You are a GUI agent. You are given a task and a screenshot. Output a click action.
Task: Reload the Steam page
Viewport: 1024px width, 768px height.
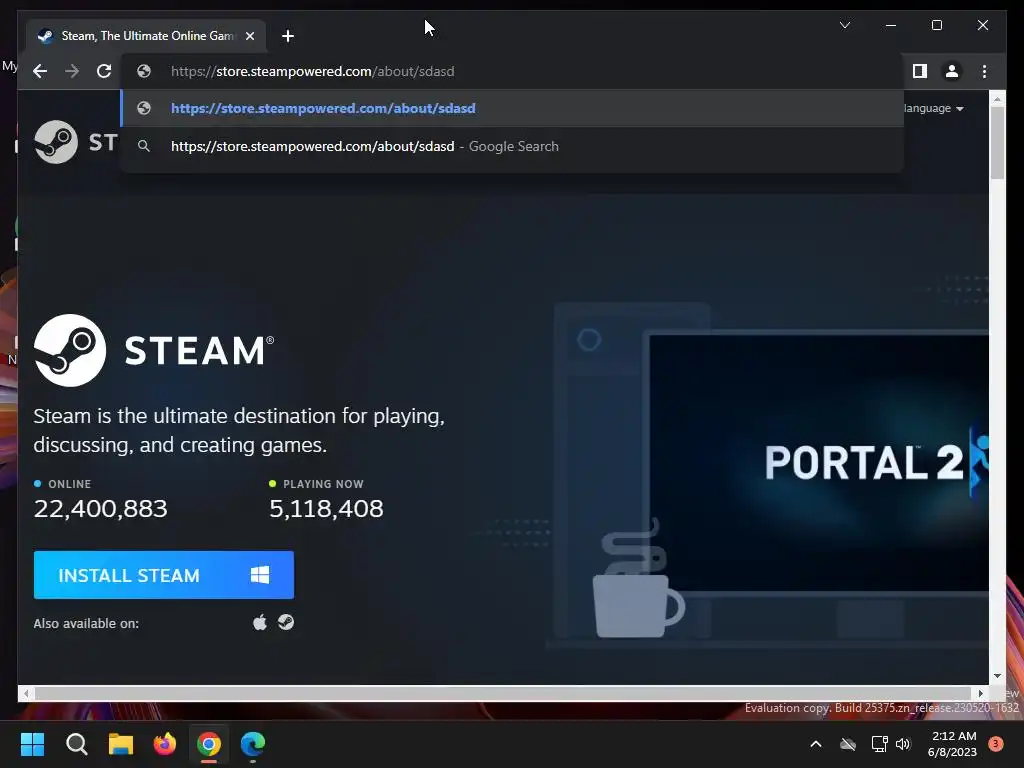click(104, 71)
